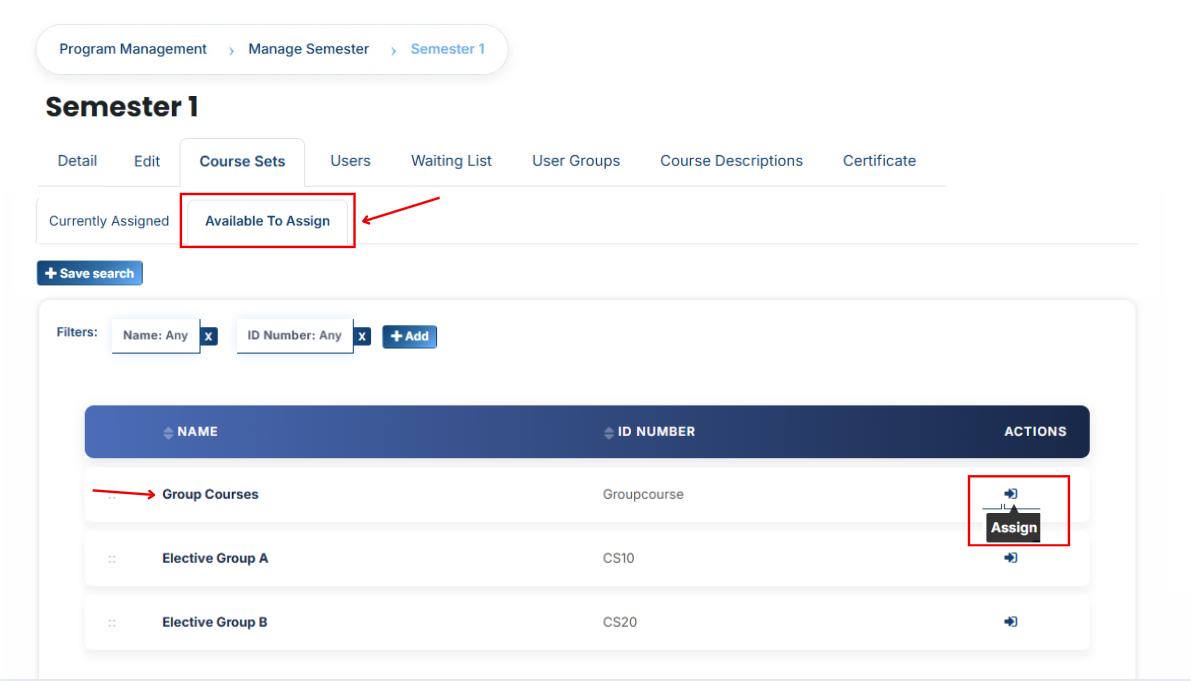
Task: Open the ID Number: Any filter dropdown
Action: pyautogui.click(x=295, y=336)
